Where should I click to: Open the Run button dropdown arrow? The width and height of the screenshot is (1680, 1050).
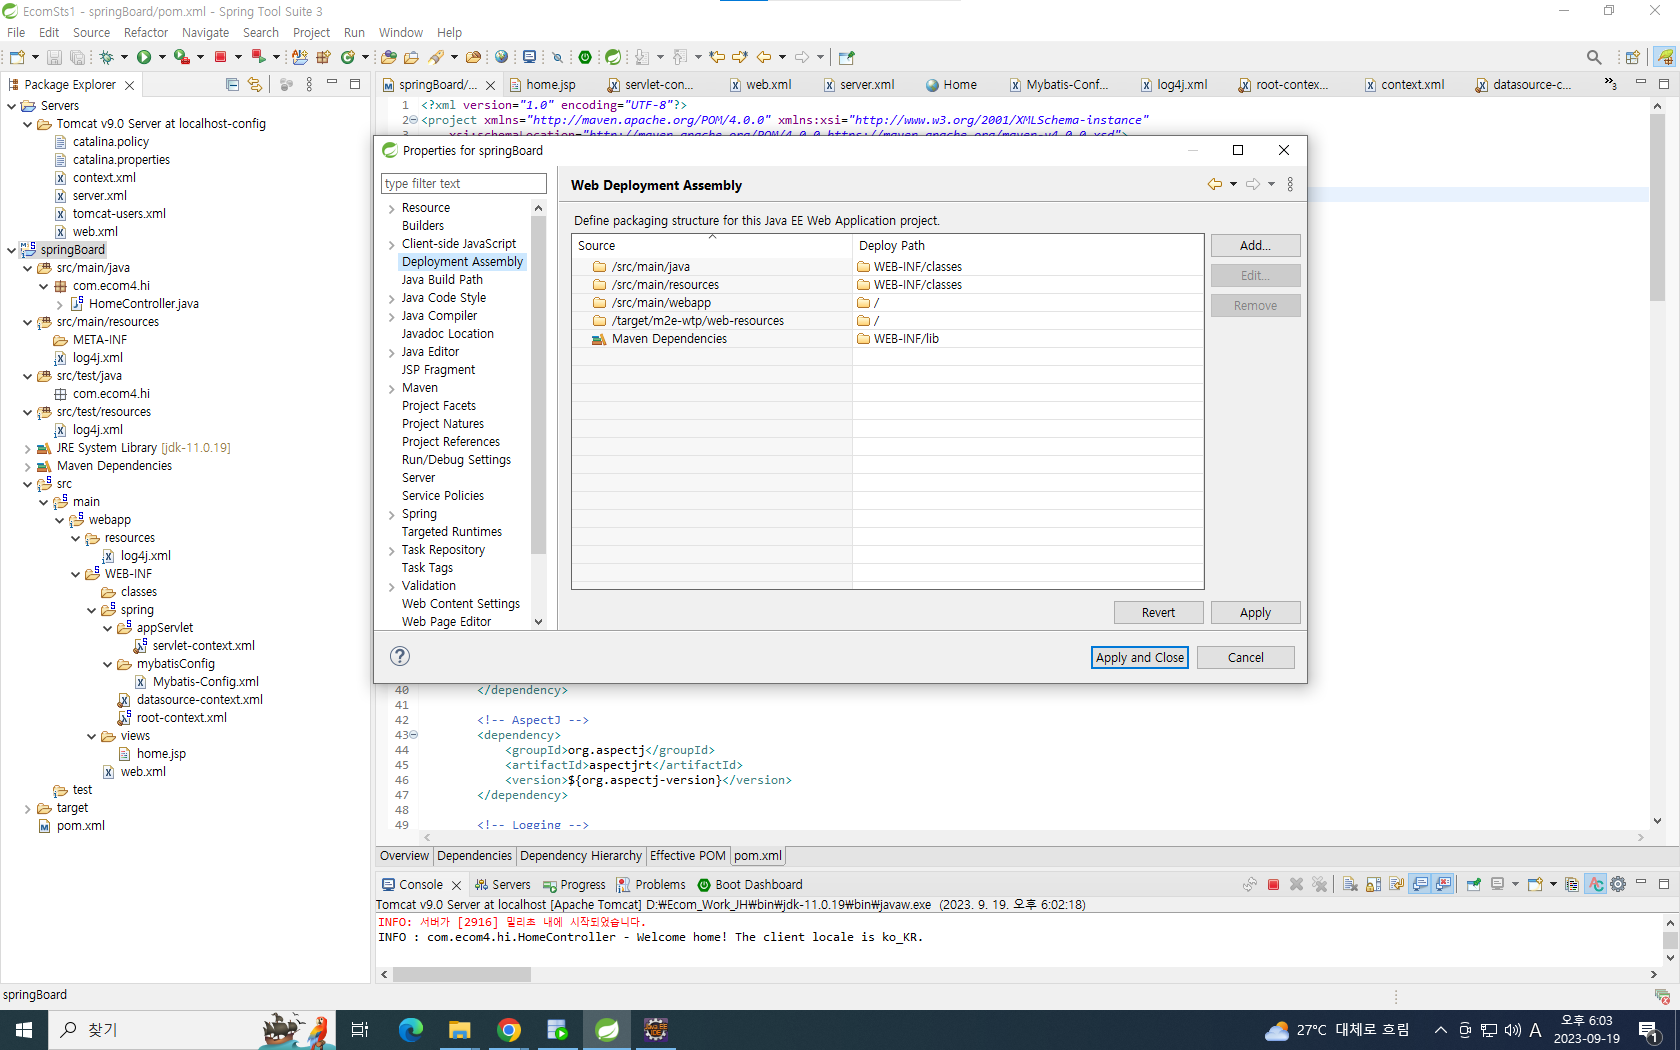tap(162, 57)
